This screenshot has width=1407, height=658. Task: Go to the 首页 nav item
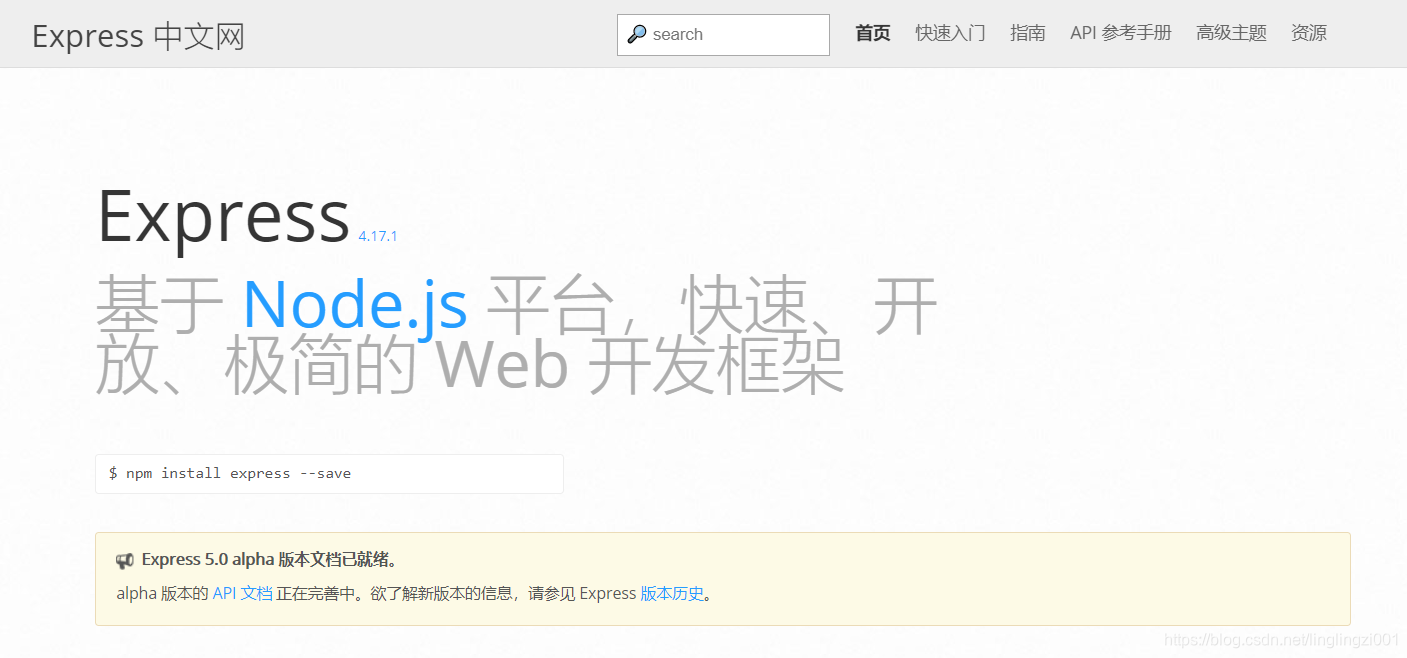(x=873, y=33)
